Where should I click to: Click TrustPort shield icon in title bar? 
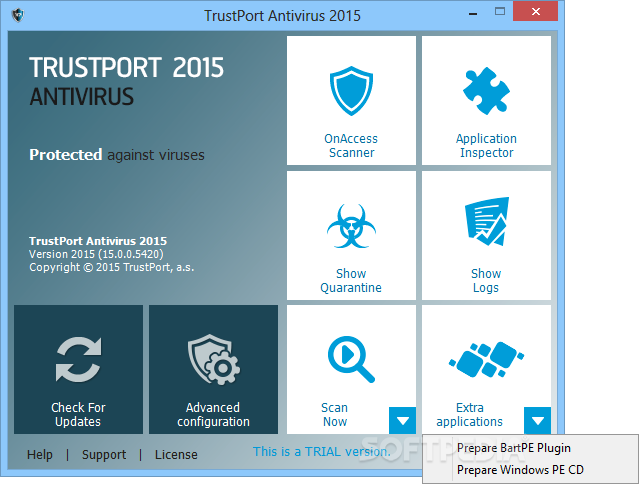[18, 15]
